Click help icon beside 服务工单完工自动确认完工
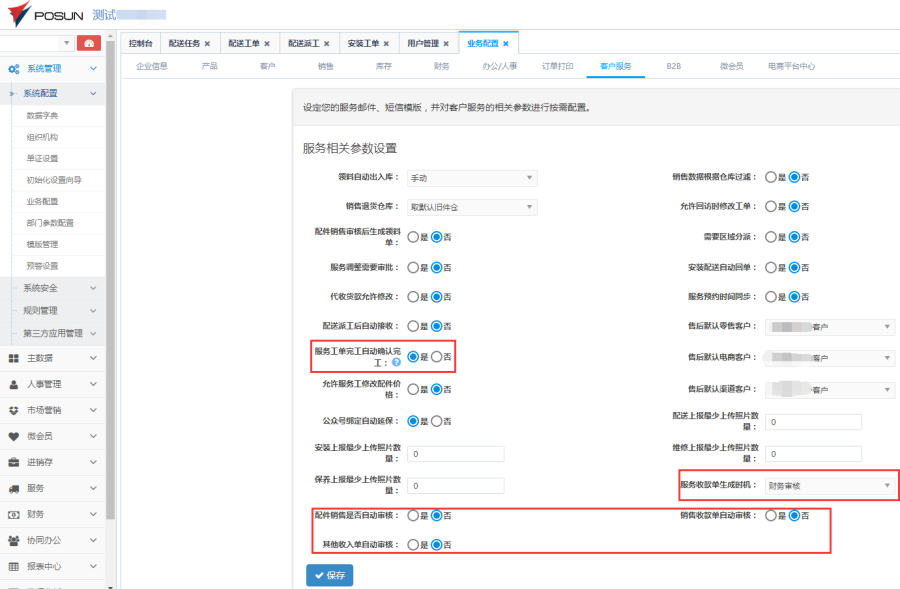 coord(396,362)
